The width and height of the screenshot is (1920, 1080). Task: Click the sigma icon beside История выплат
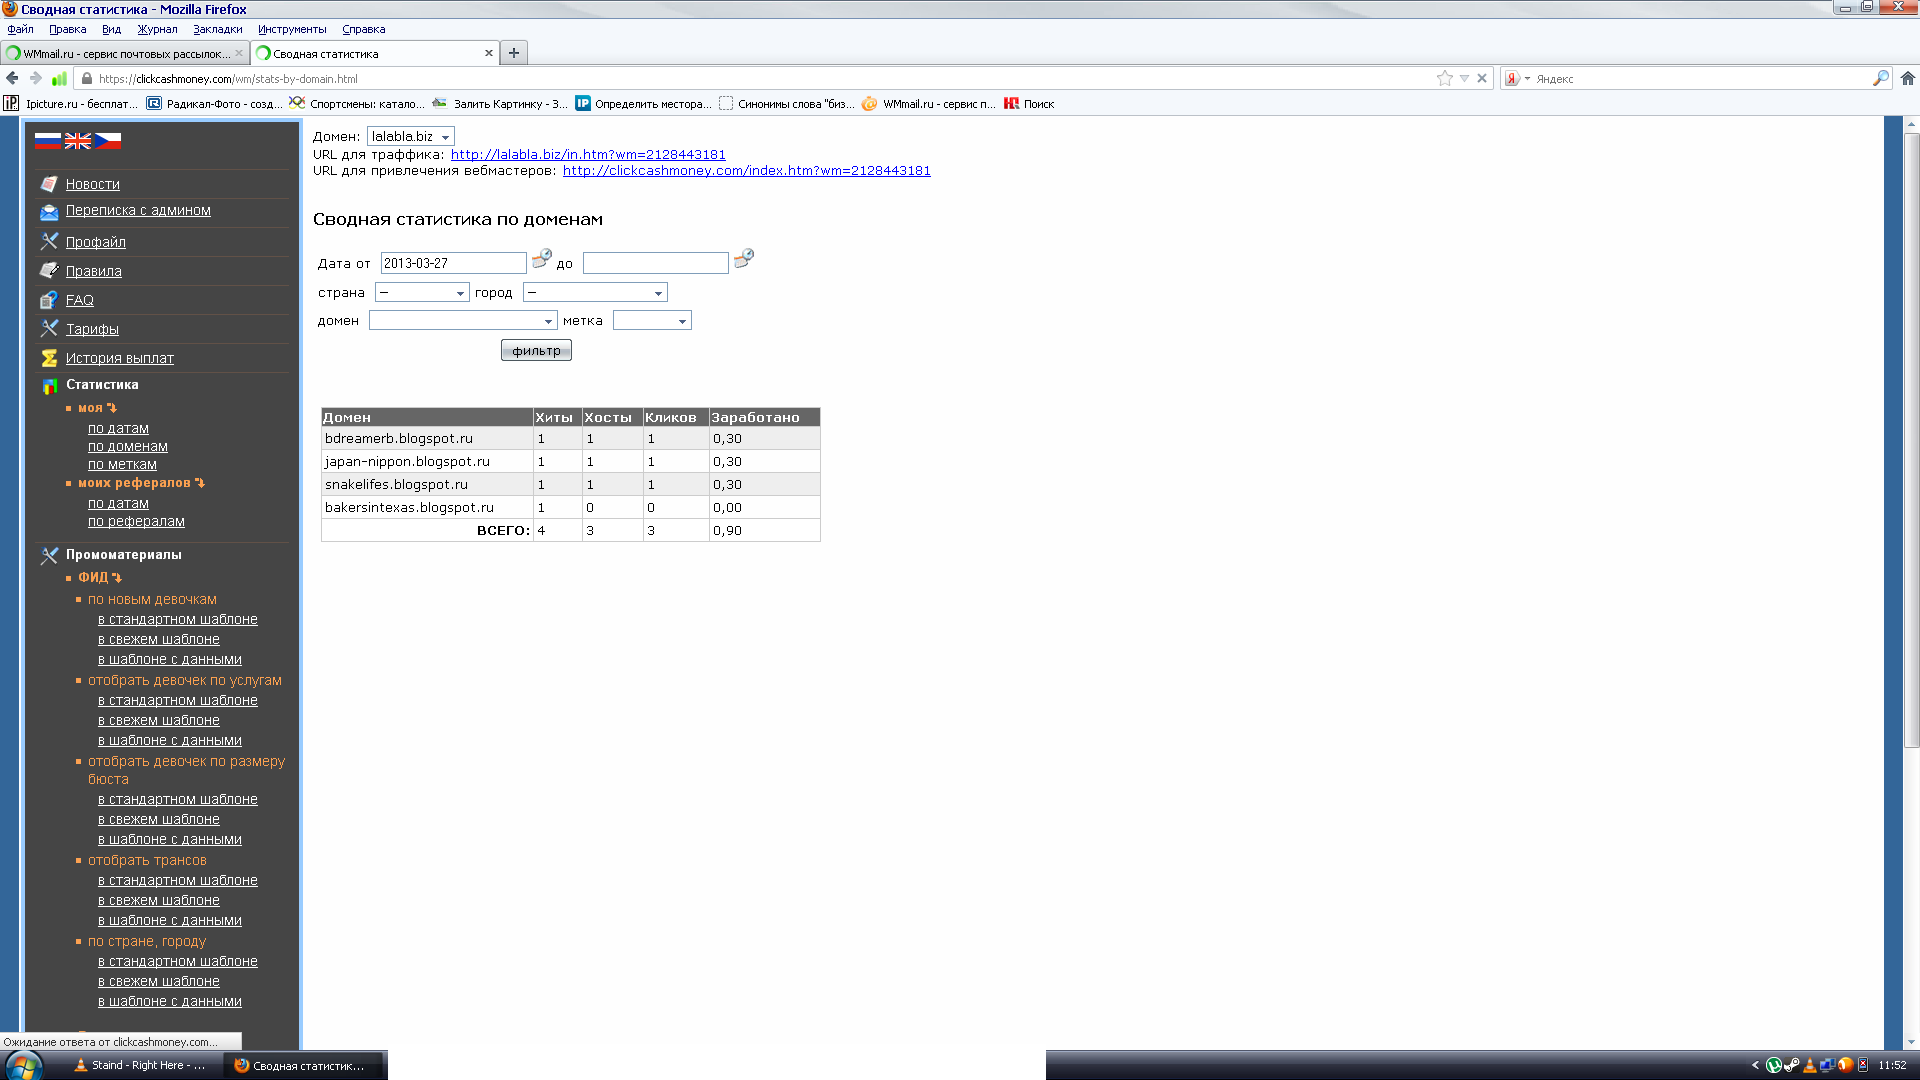tap(49, 358)
